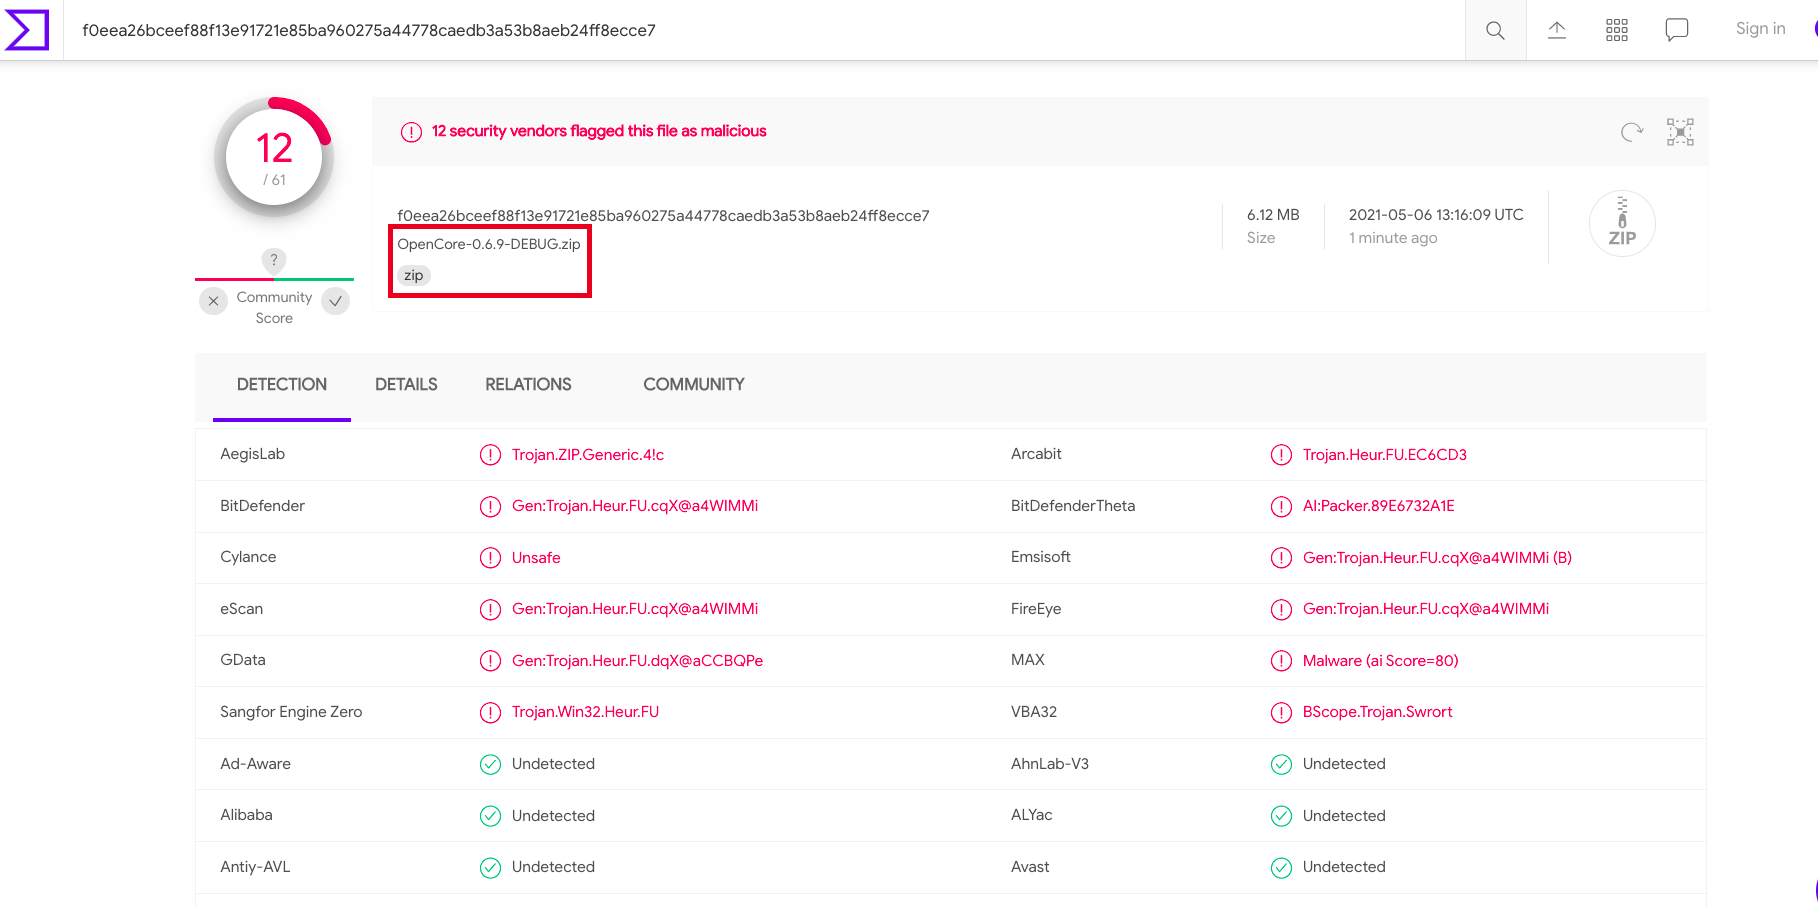Open the BScope.Trojan.Swrort detection link

tap(1377, 711)
